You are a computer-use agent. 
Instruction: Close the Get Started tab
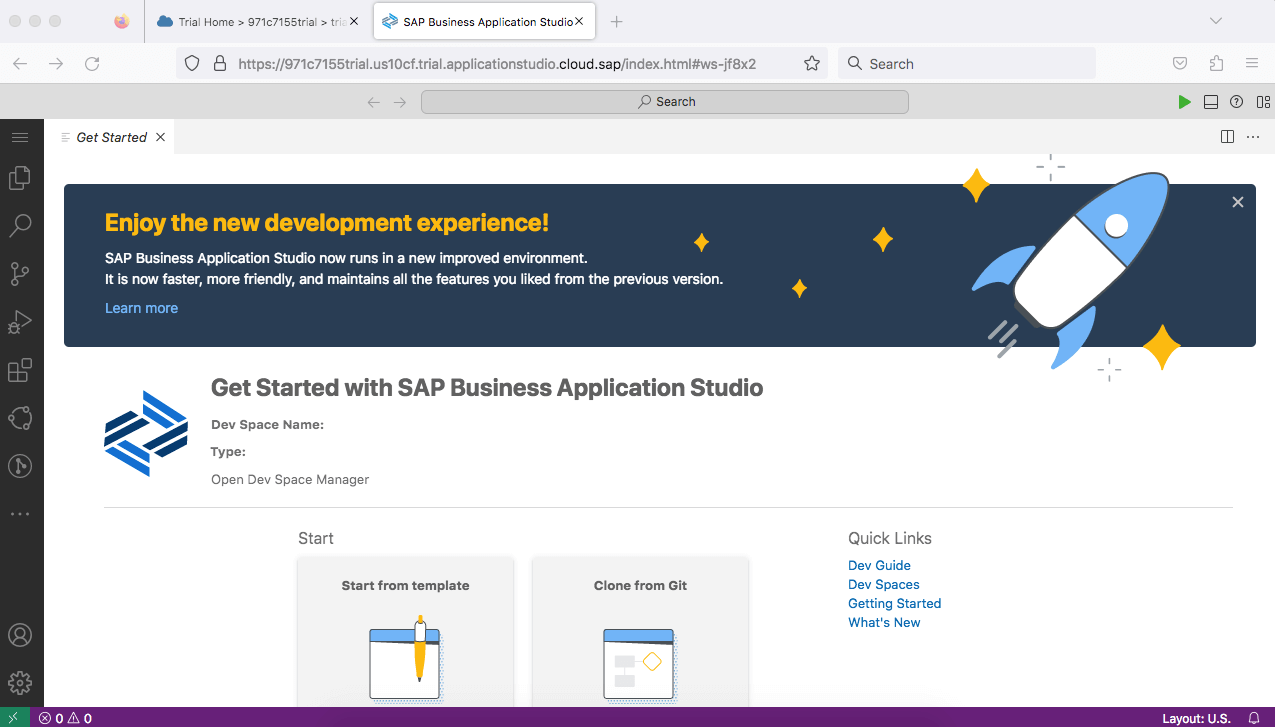click(x=160, y=137)
